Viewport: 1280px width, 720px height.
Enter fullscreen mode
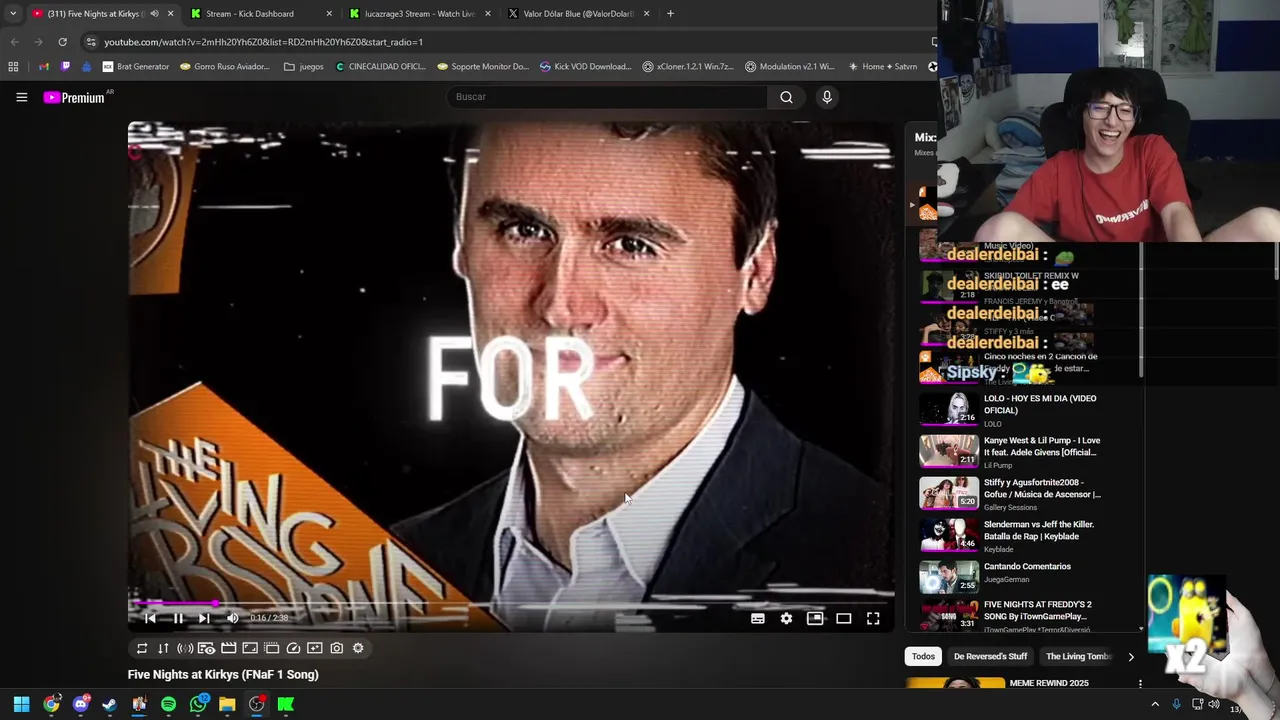coord(873,618)
